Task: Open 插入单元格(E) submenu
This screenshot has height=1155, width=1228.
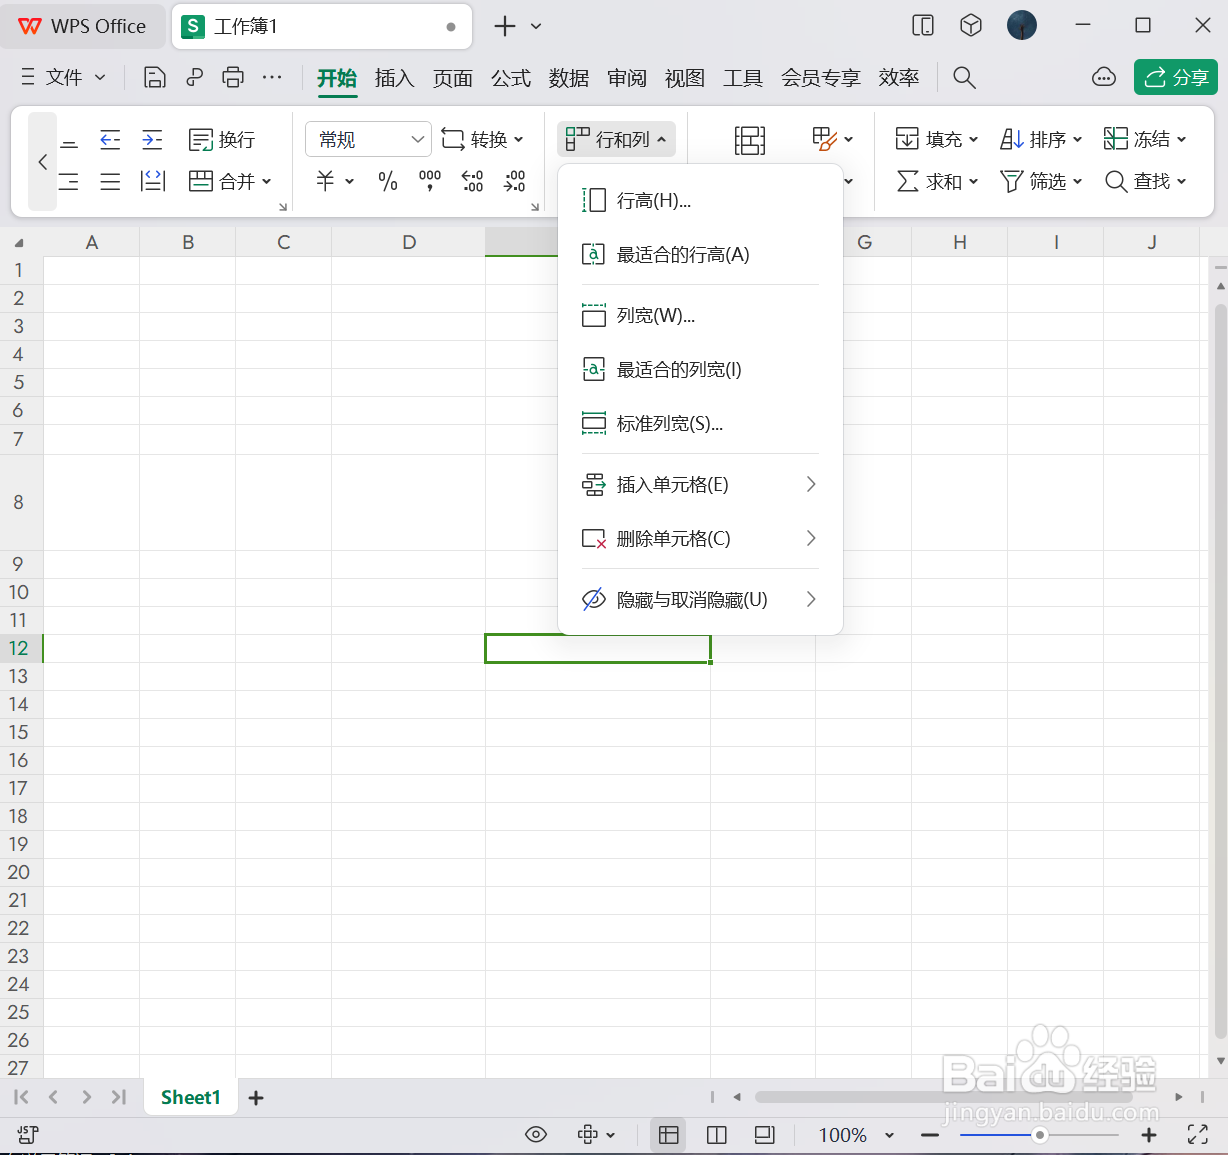Action: [x=700, y=485]
